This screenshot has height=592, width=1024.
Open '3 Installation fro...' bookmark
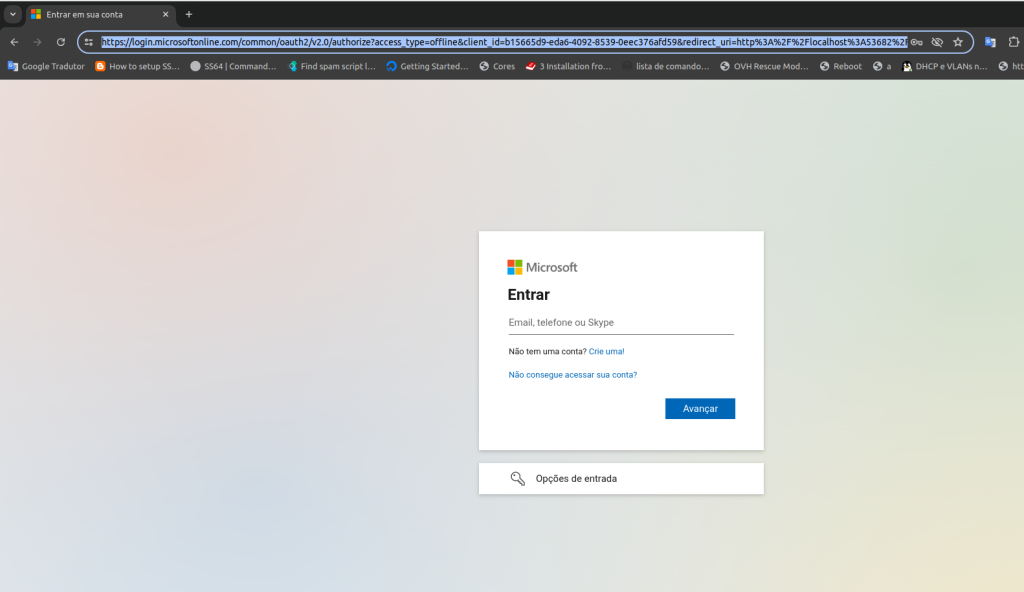coord(568,66)
